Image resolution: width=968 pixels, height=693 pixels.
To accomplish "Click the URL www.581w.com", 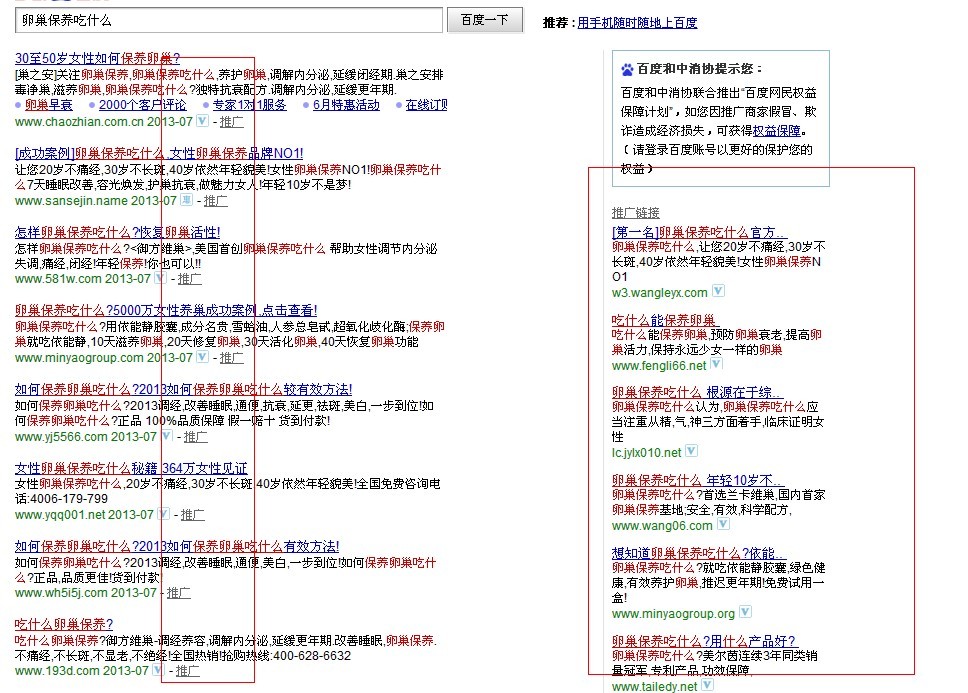I will point(58,279).
